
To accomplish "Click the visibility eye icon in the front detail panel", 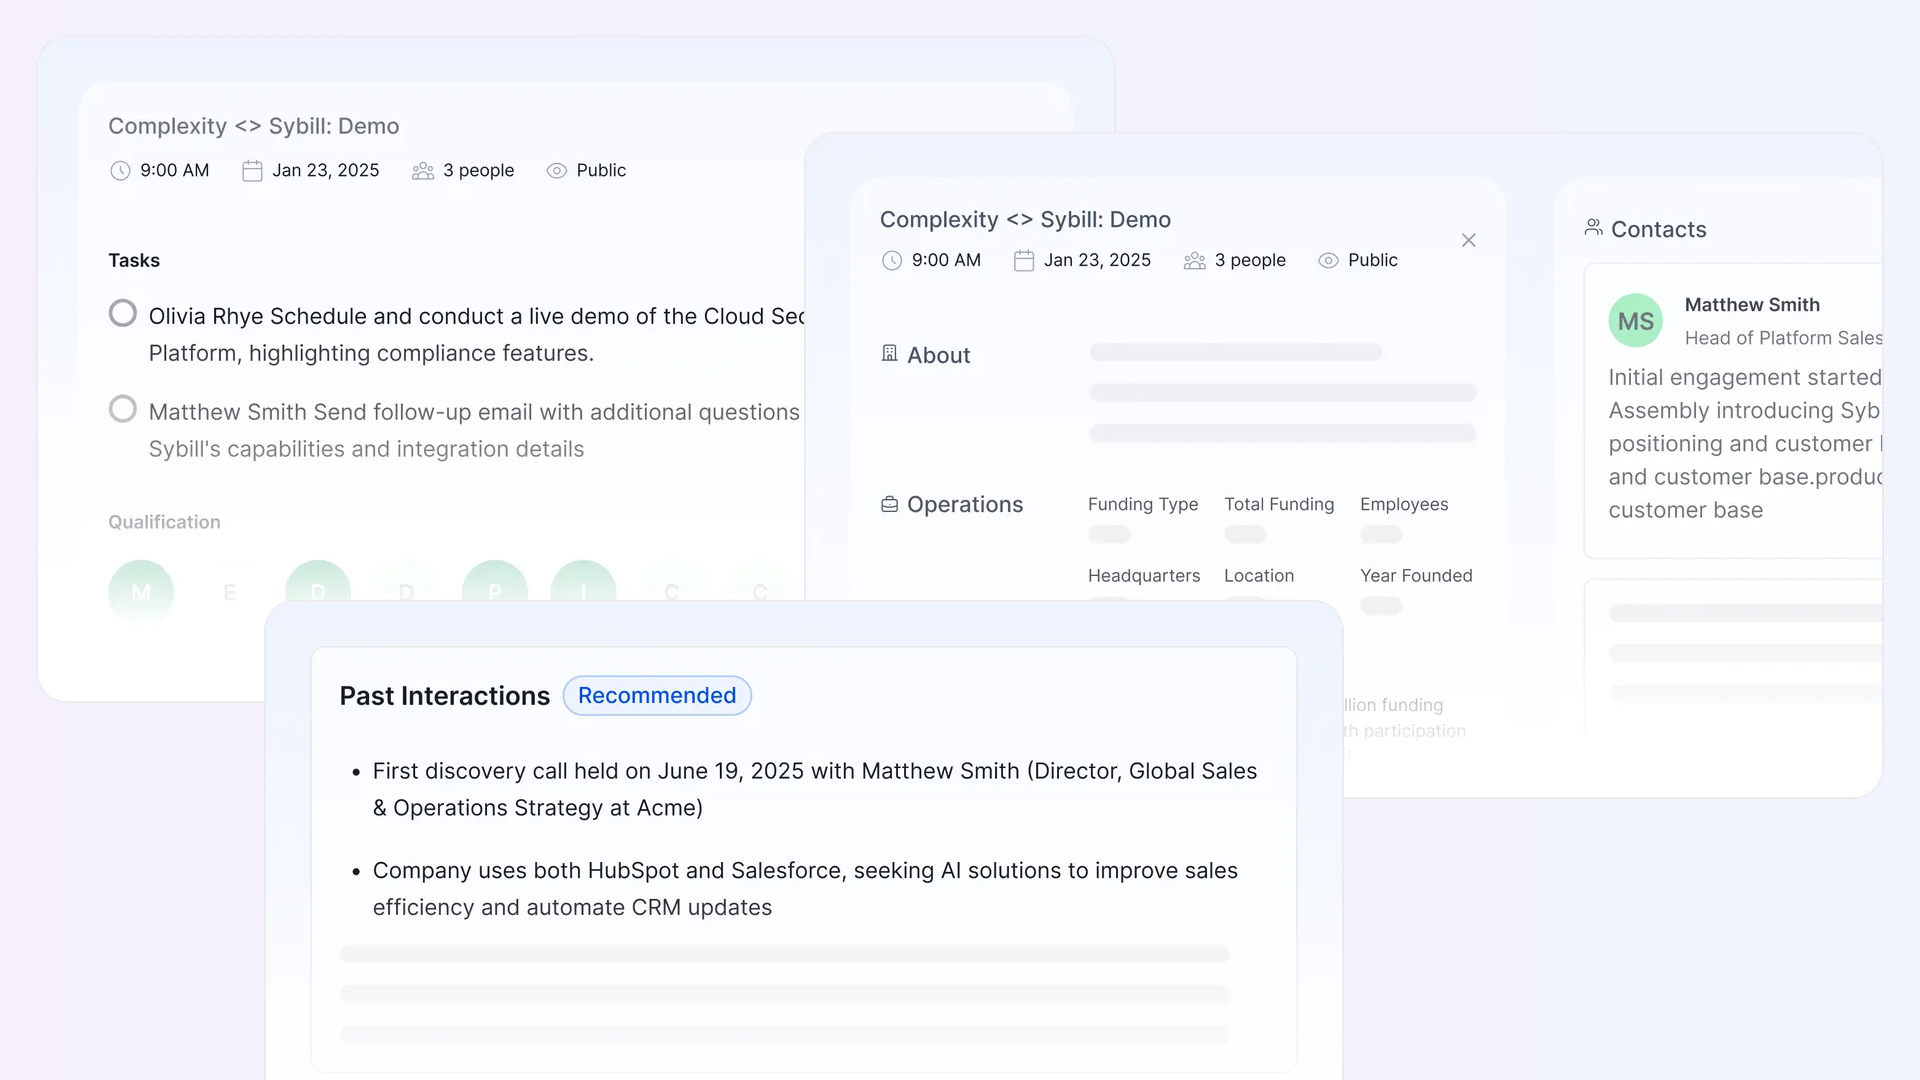I will pyautogui.click(x=1328, y=261).
